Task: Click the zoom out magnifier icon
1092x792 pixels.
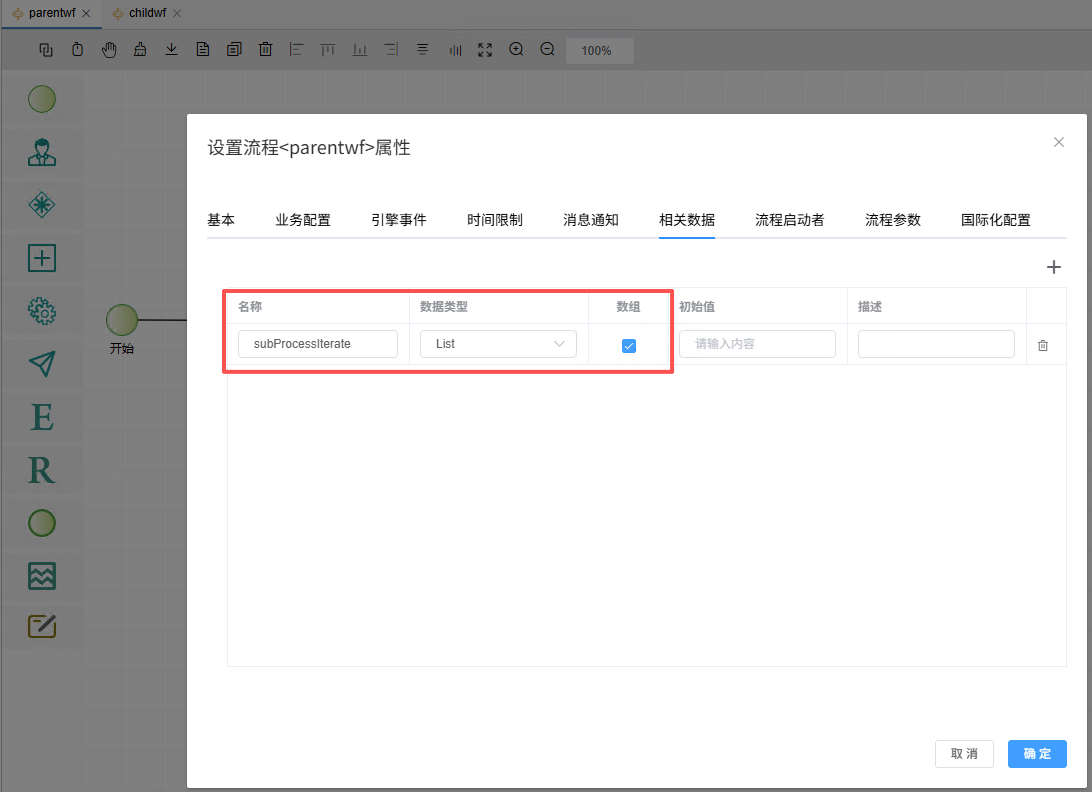Action: pos(547,49)
